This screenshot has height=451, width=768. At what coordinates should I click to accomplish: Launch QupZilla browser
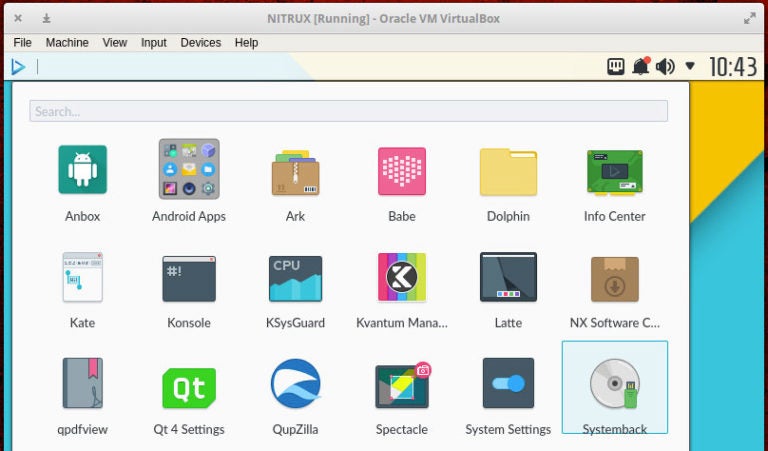295,383
